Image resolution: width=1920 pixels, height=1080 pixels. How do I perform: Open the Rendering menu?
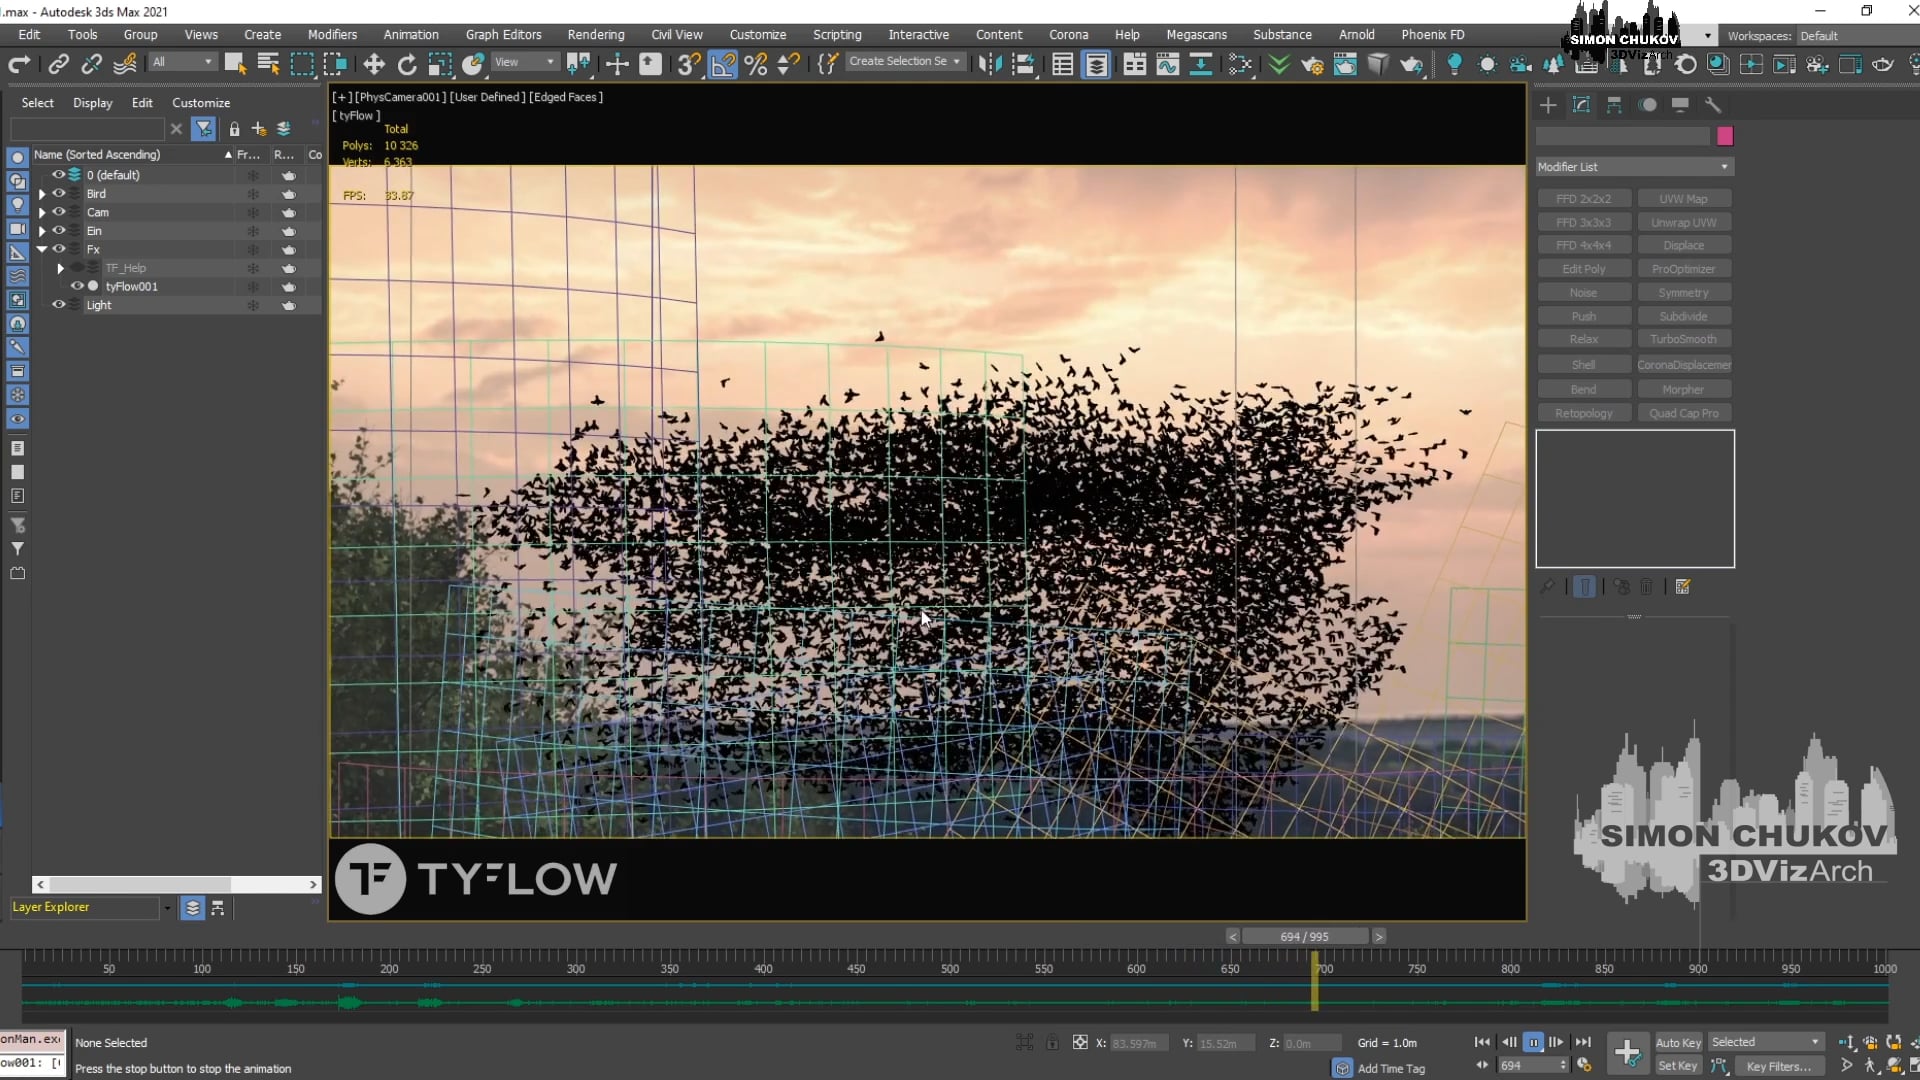click(x=595, y=34)
